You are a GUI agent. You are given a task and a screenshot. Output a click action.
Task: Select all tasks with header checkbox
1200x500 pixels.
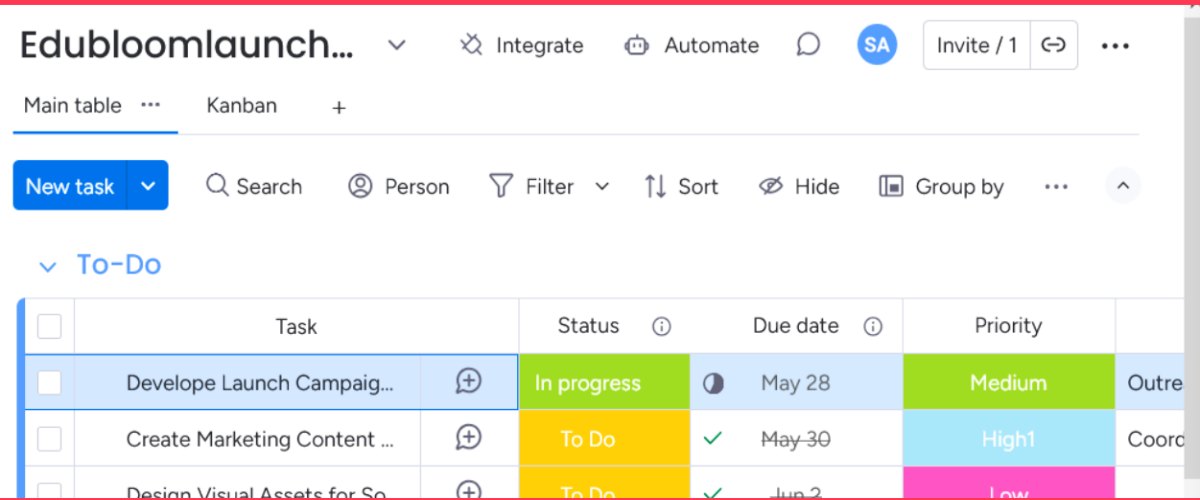pyautogui.click(x=49, y=326)
